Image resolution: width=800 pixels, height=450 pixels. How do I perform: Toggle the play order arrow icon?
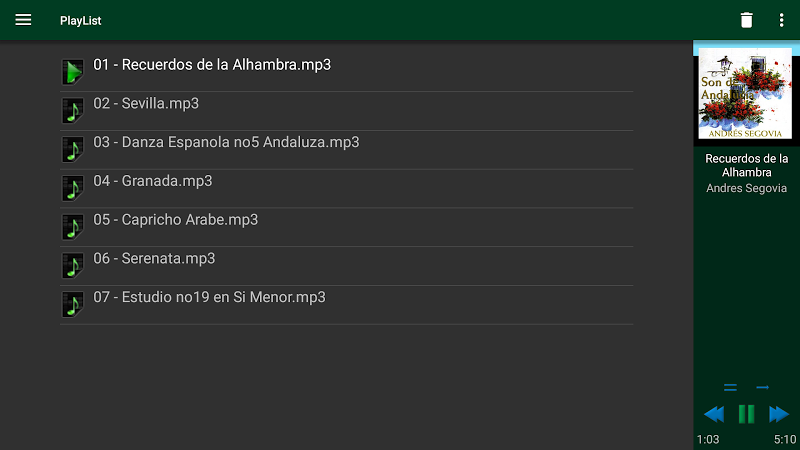click(x=763, y=387)
